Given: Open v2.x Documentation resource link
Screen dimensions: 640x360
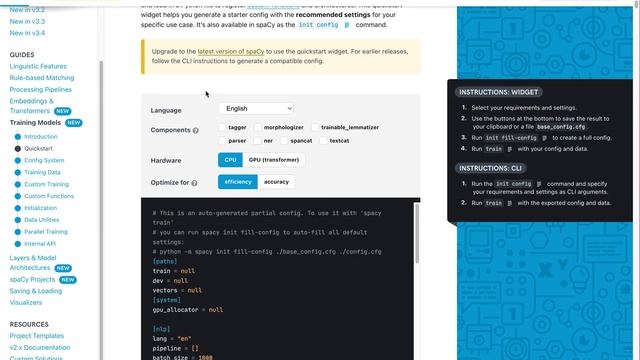Looking at the screenshot, I should (x=40, y=347).
